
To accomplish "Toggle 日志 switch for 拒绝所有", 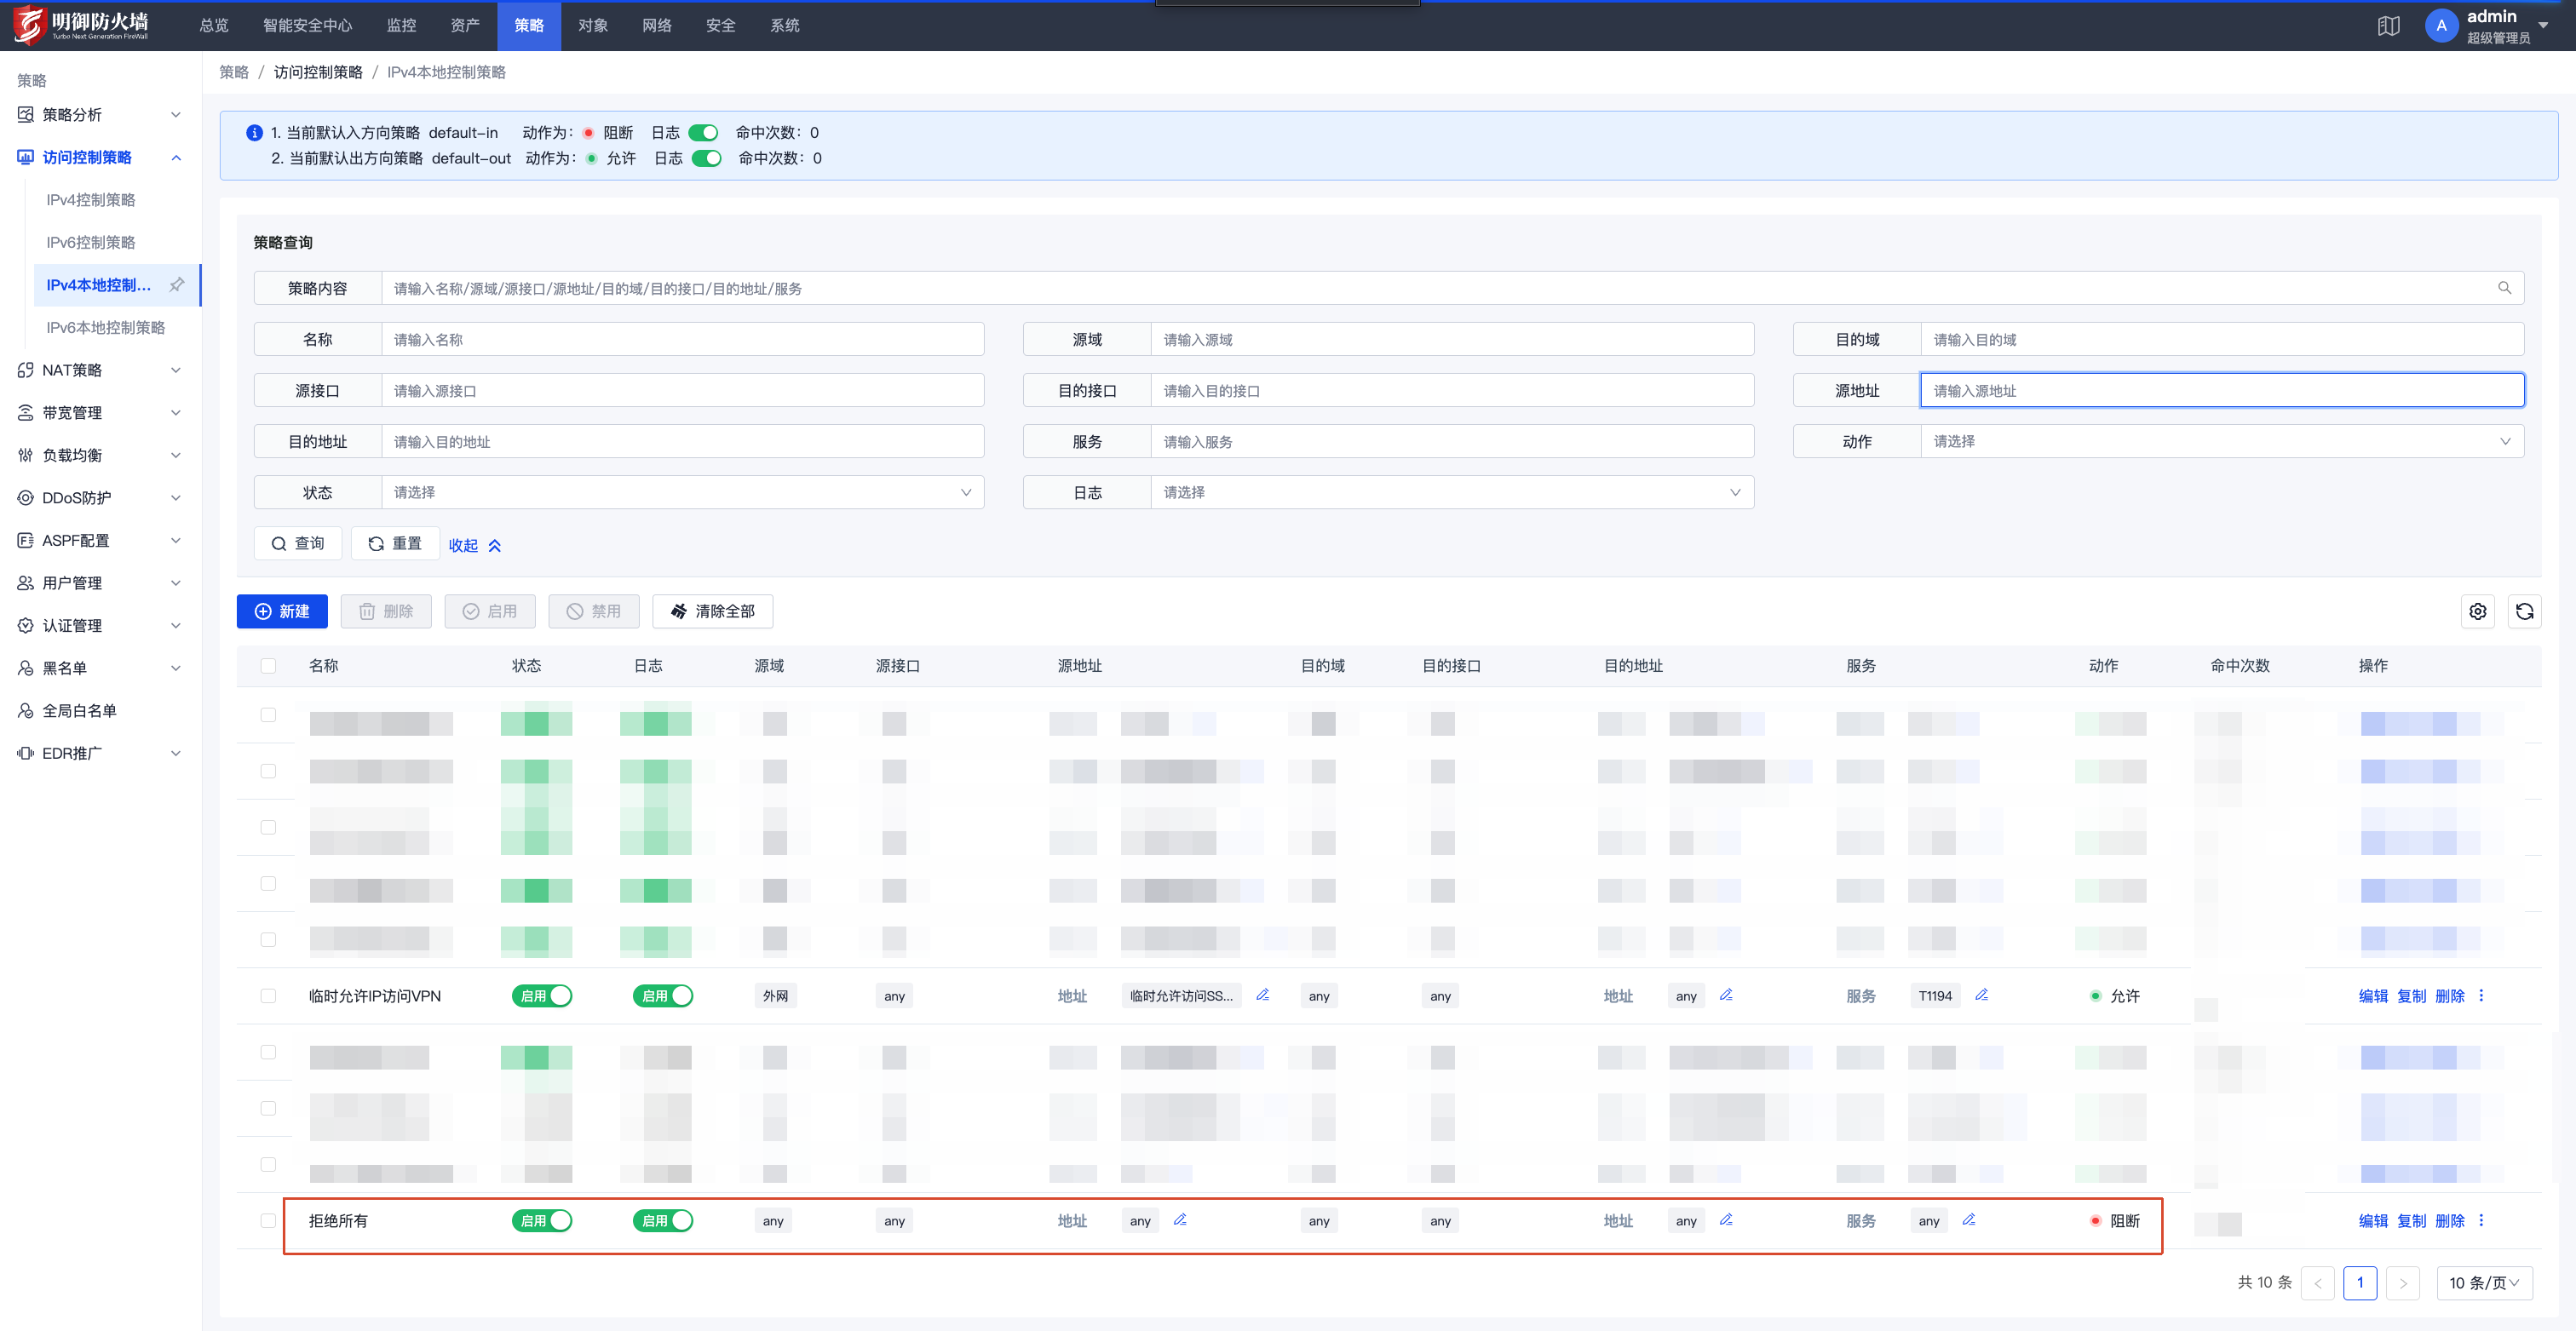I will [662, 1221].
